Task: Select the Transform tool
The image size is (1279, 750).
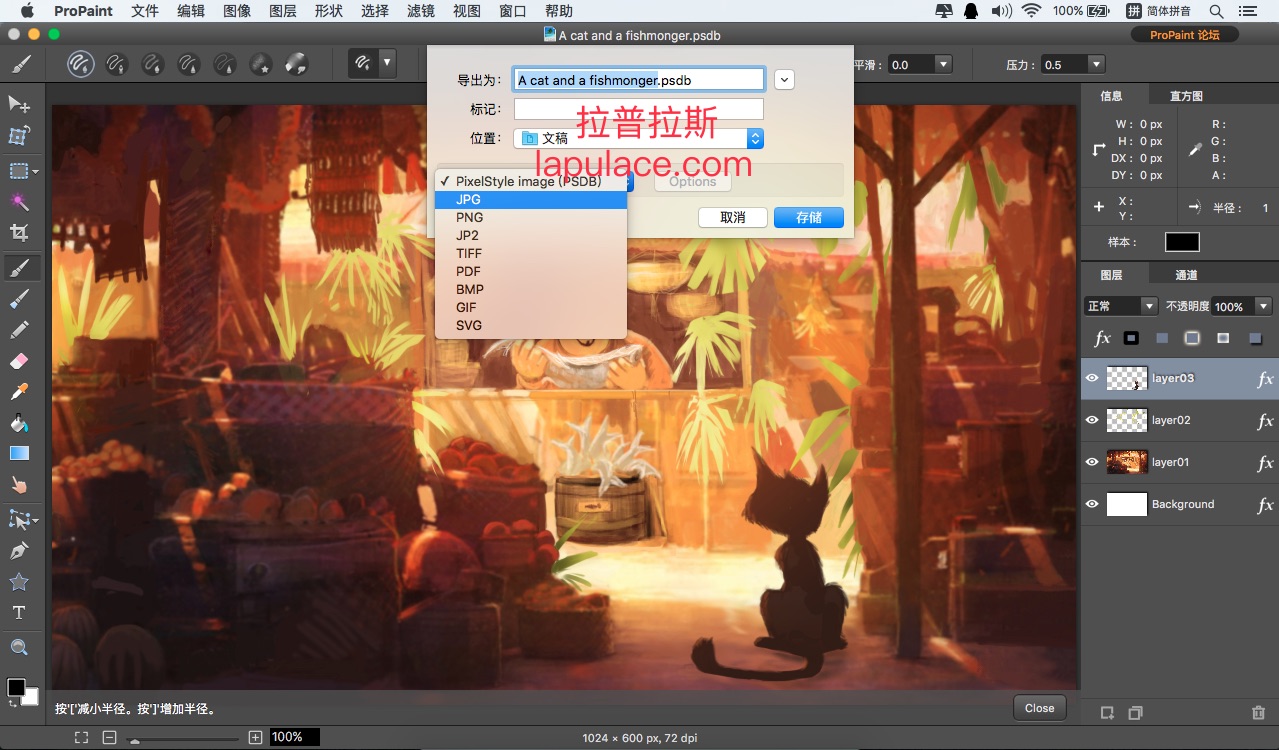Action: [x=19, y=136]
